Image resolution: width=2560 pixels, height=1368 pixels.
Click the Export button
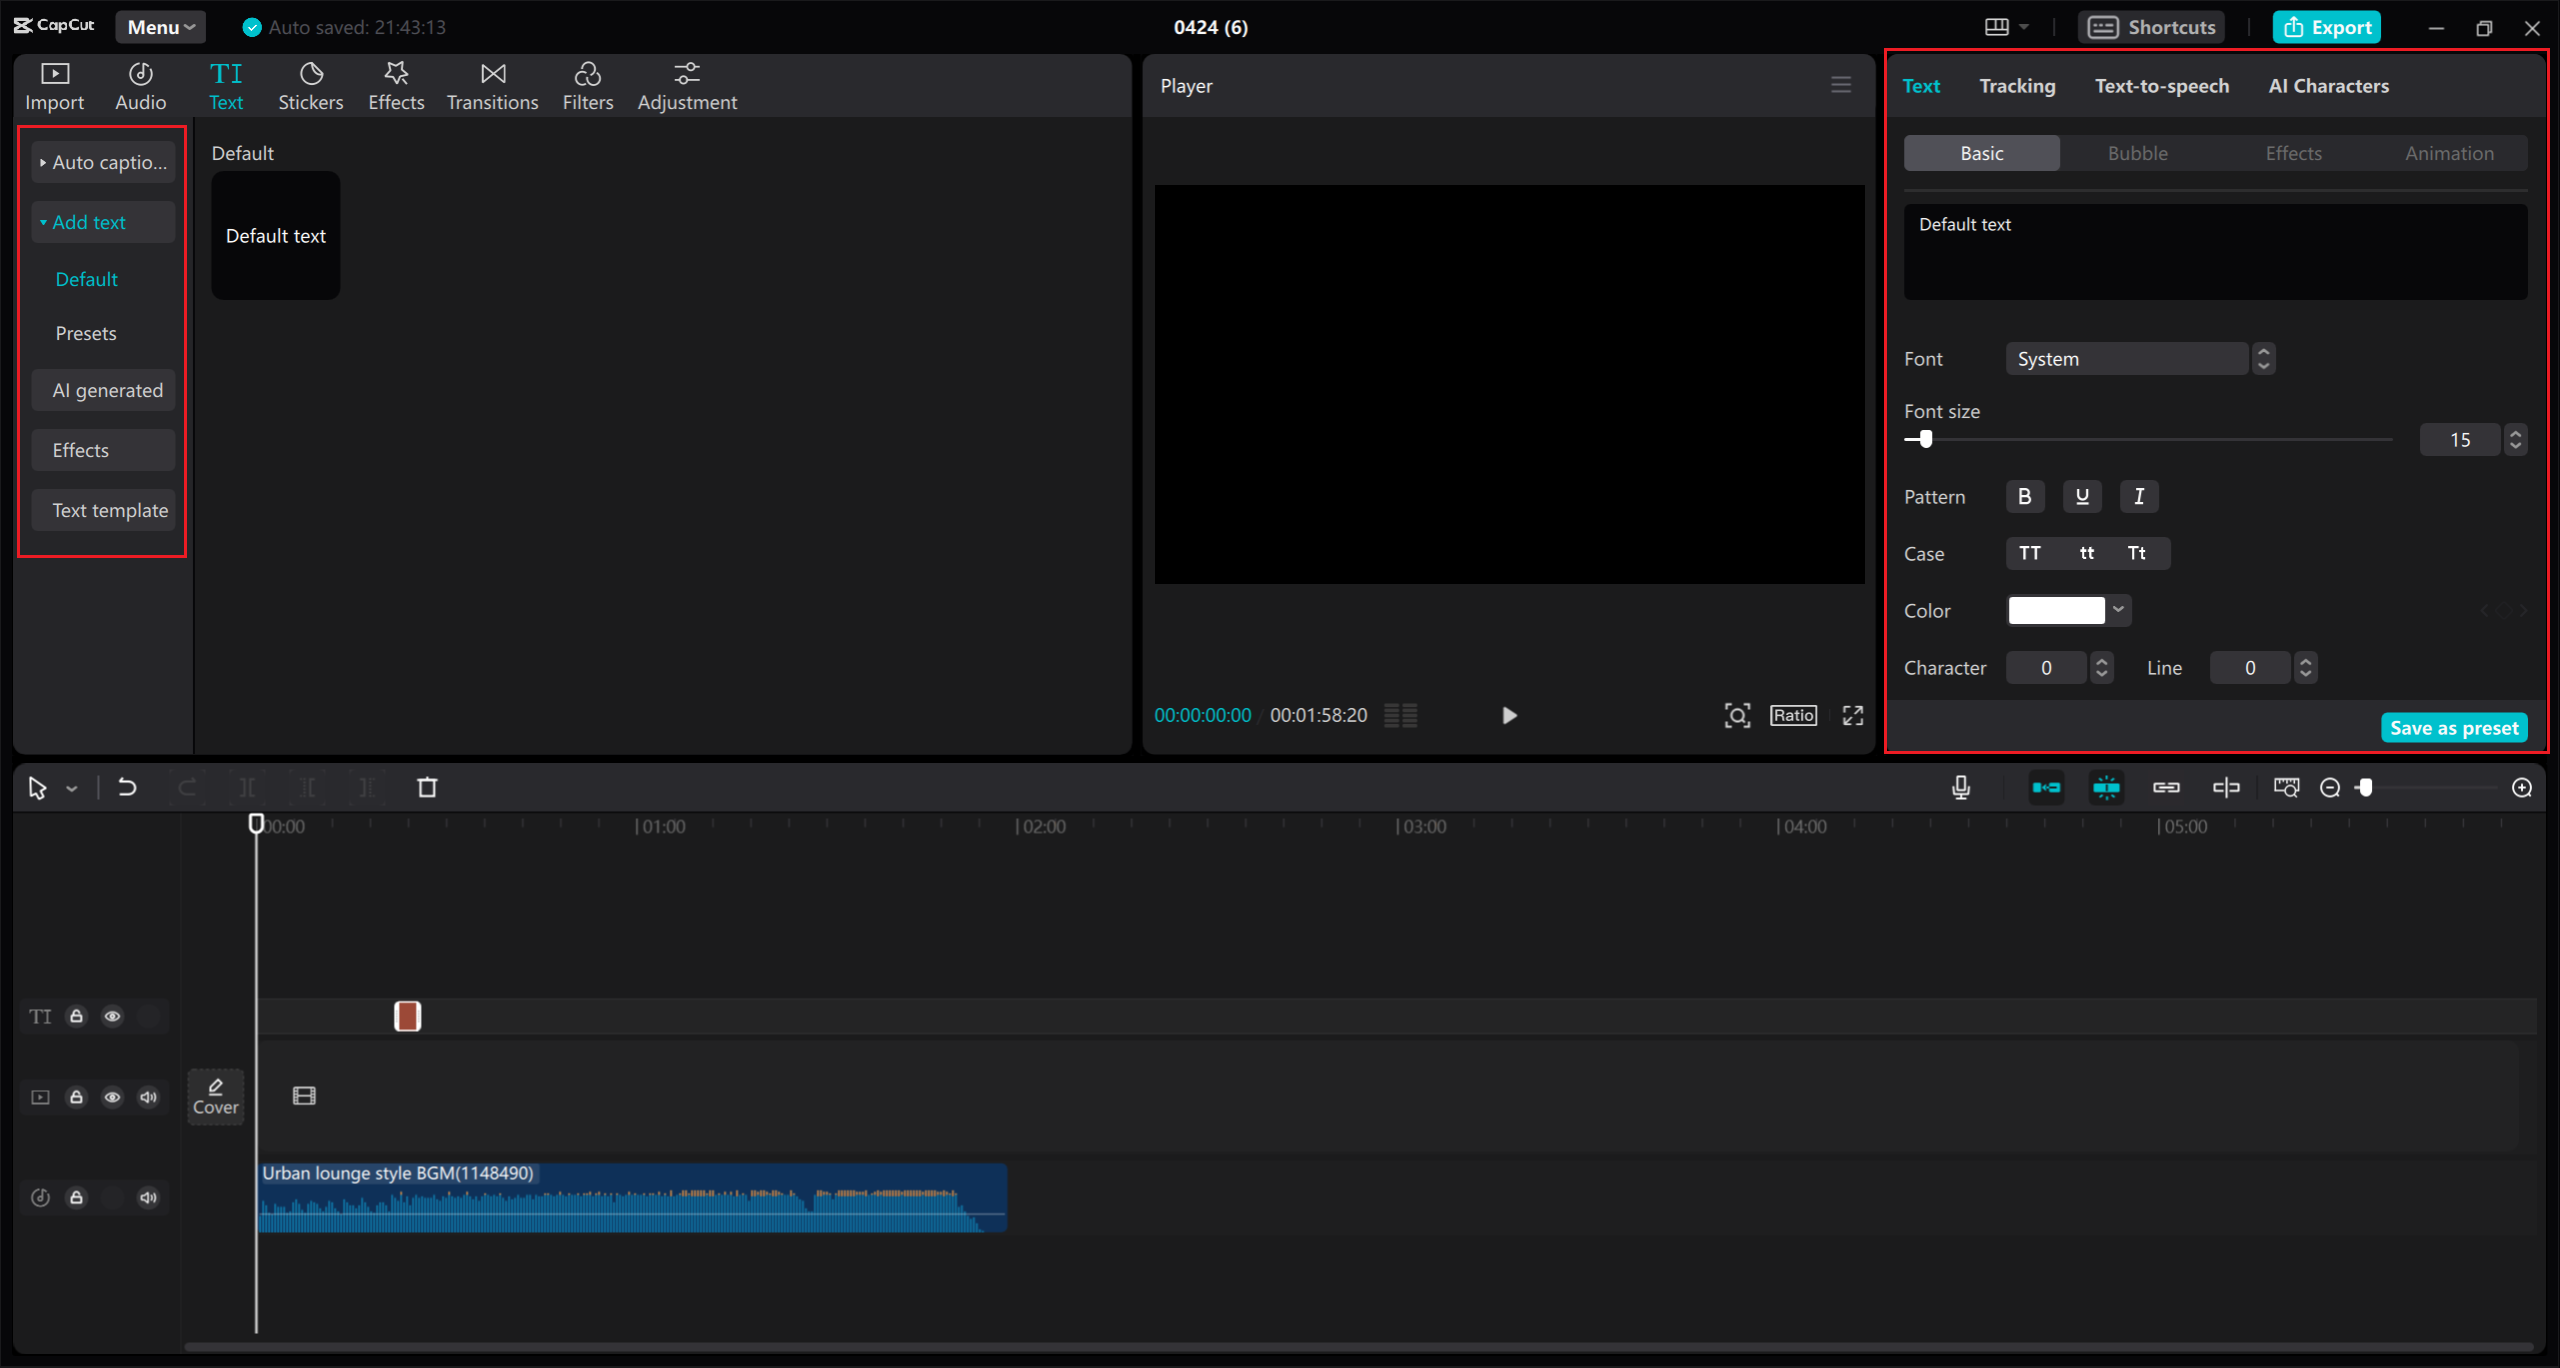(x=2327, y=27)
